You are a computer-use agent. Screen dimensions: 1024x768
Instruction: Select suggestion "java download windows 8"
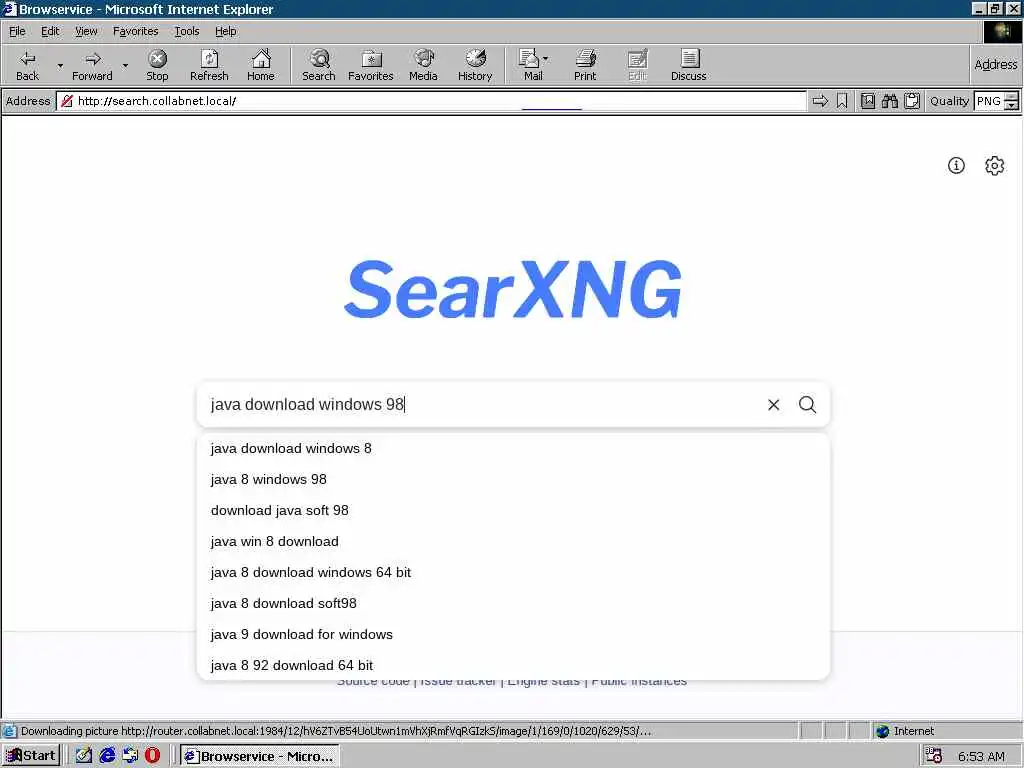click(x=513, y=449)
